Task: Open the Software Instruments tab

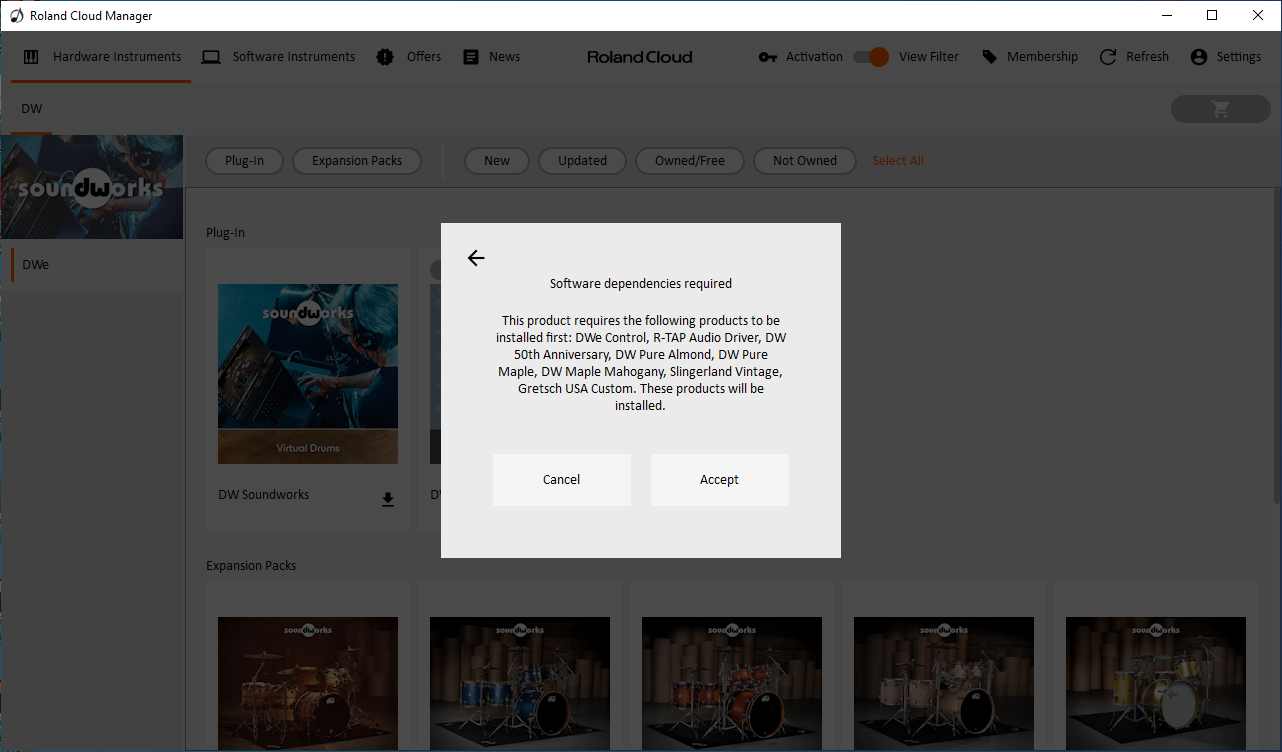Action: click(x=279, y=57)
